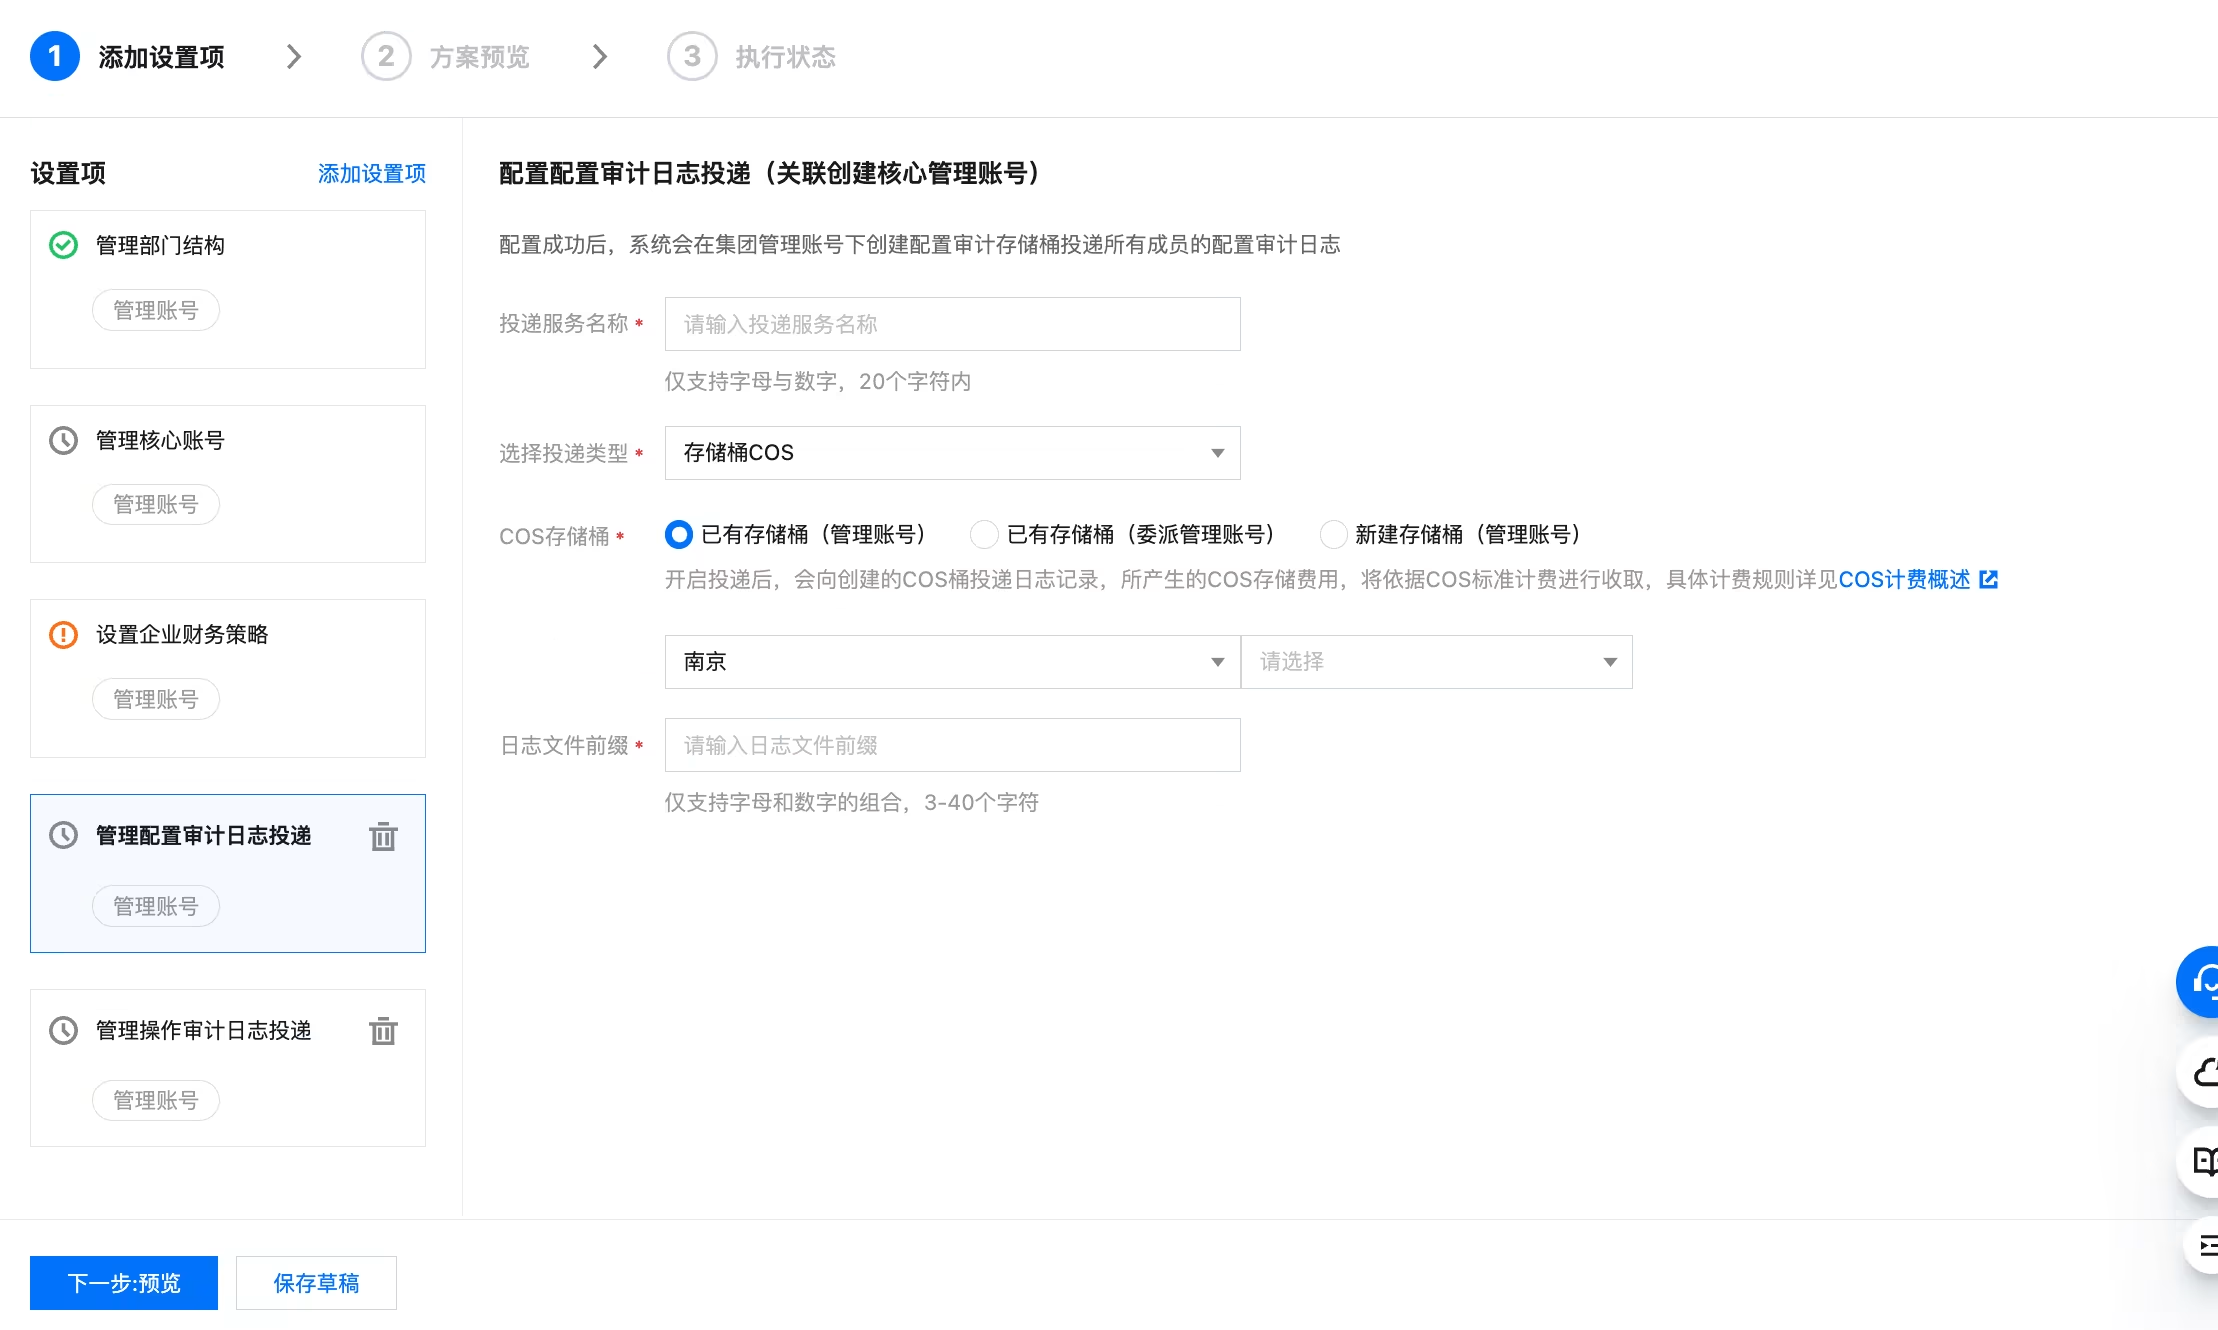Screen dimensions: 2218x1330
Task: Expand the 南京 region dropdown
Action: coord(952,662)
